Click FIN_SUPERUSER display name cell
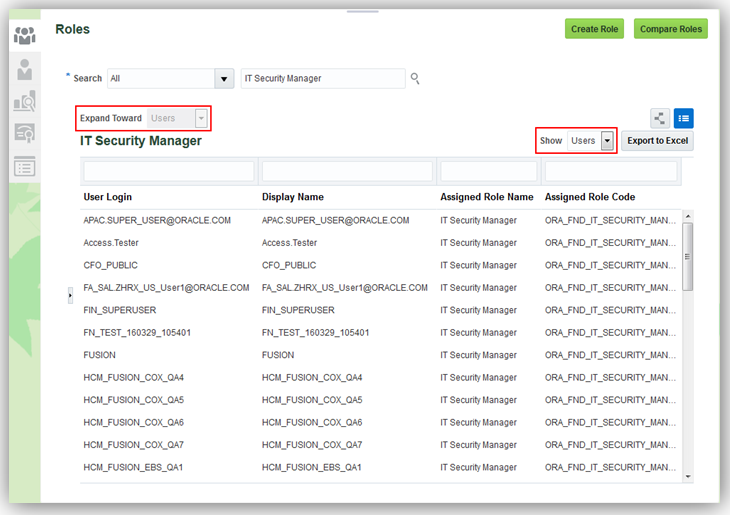 pos(298,310)
